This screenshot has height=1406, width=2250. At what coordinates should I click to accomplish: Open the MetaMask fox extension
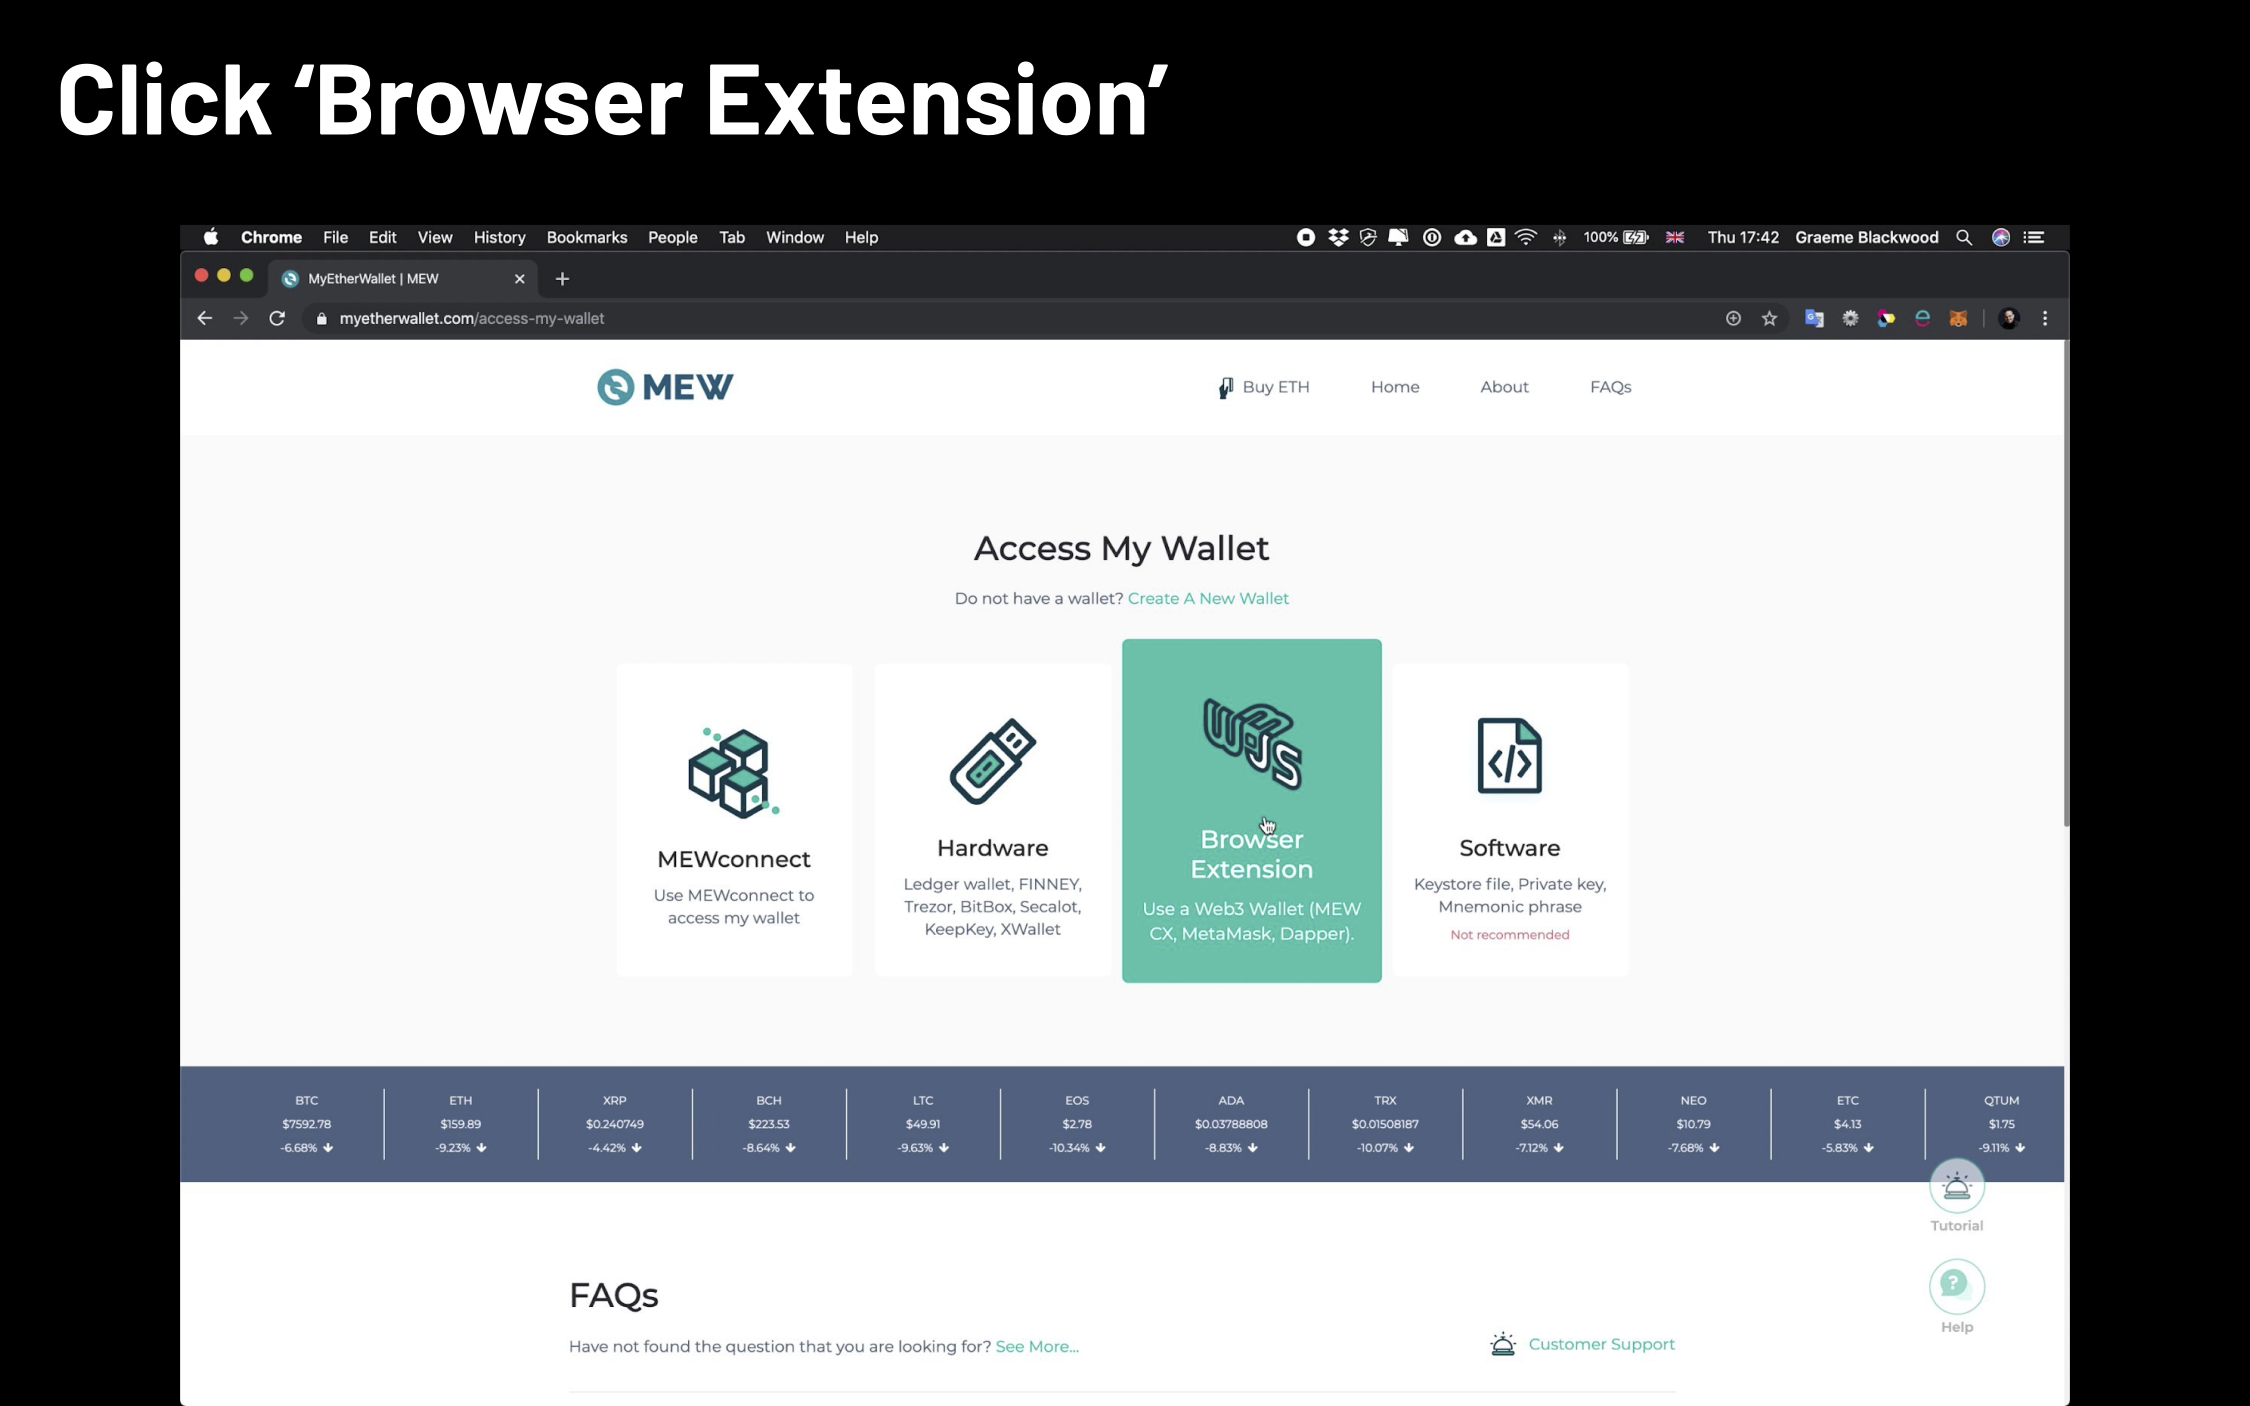(x=1958, y=318)
